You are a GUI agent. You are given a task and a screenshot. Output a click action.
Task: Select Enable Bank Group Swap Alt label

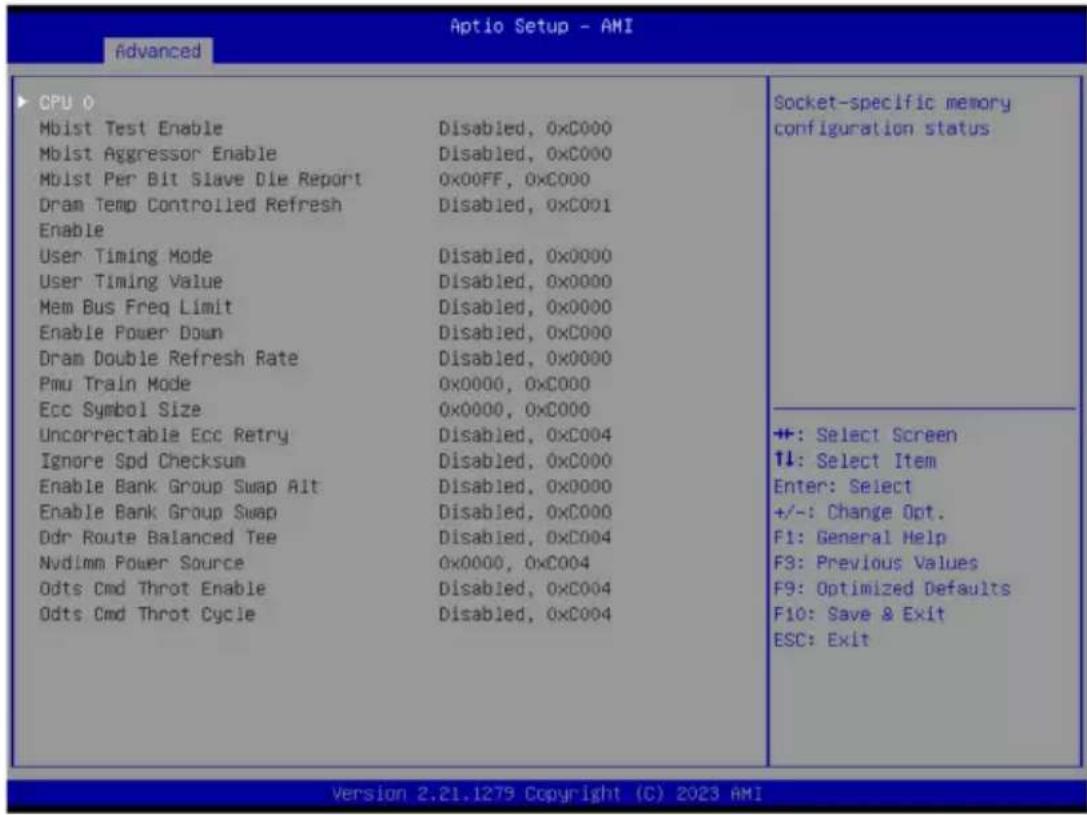[x=179, y=487]
